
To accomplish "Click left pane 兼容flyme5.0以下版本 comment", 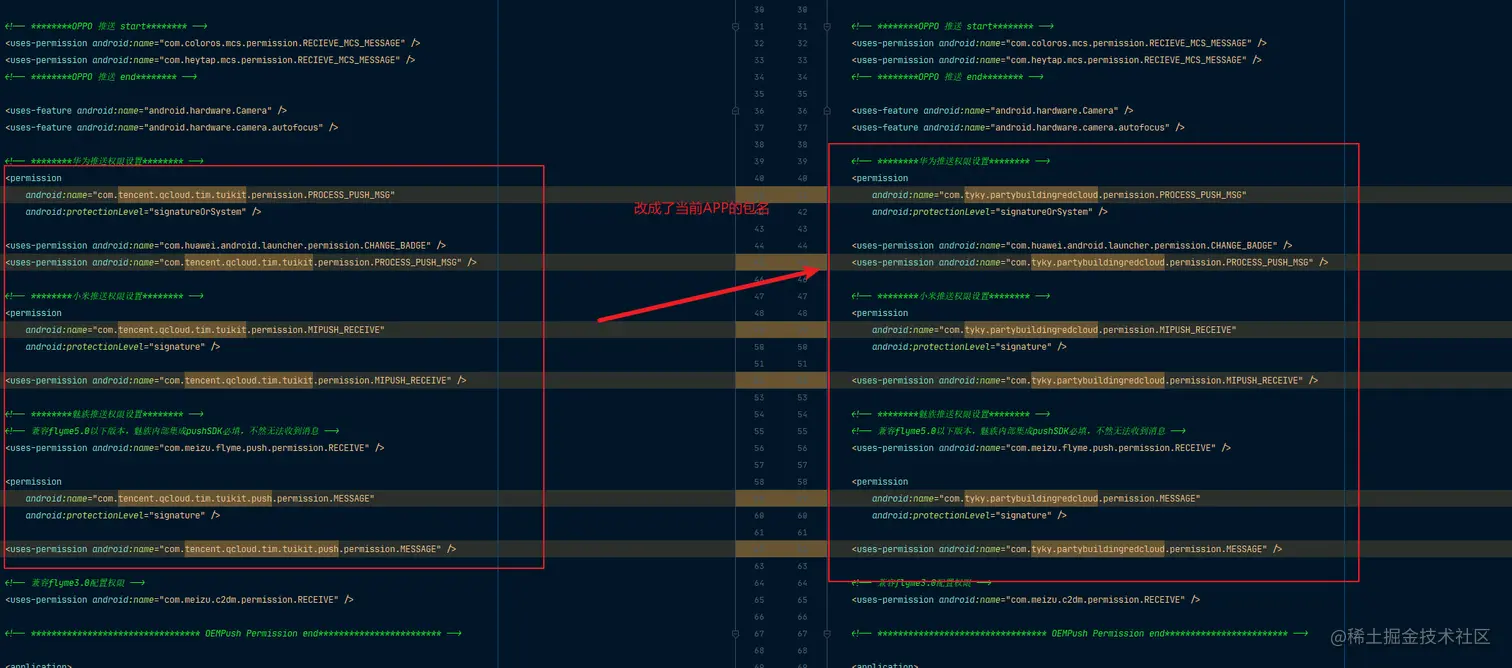I will click(171, 431).
